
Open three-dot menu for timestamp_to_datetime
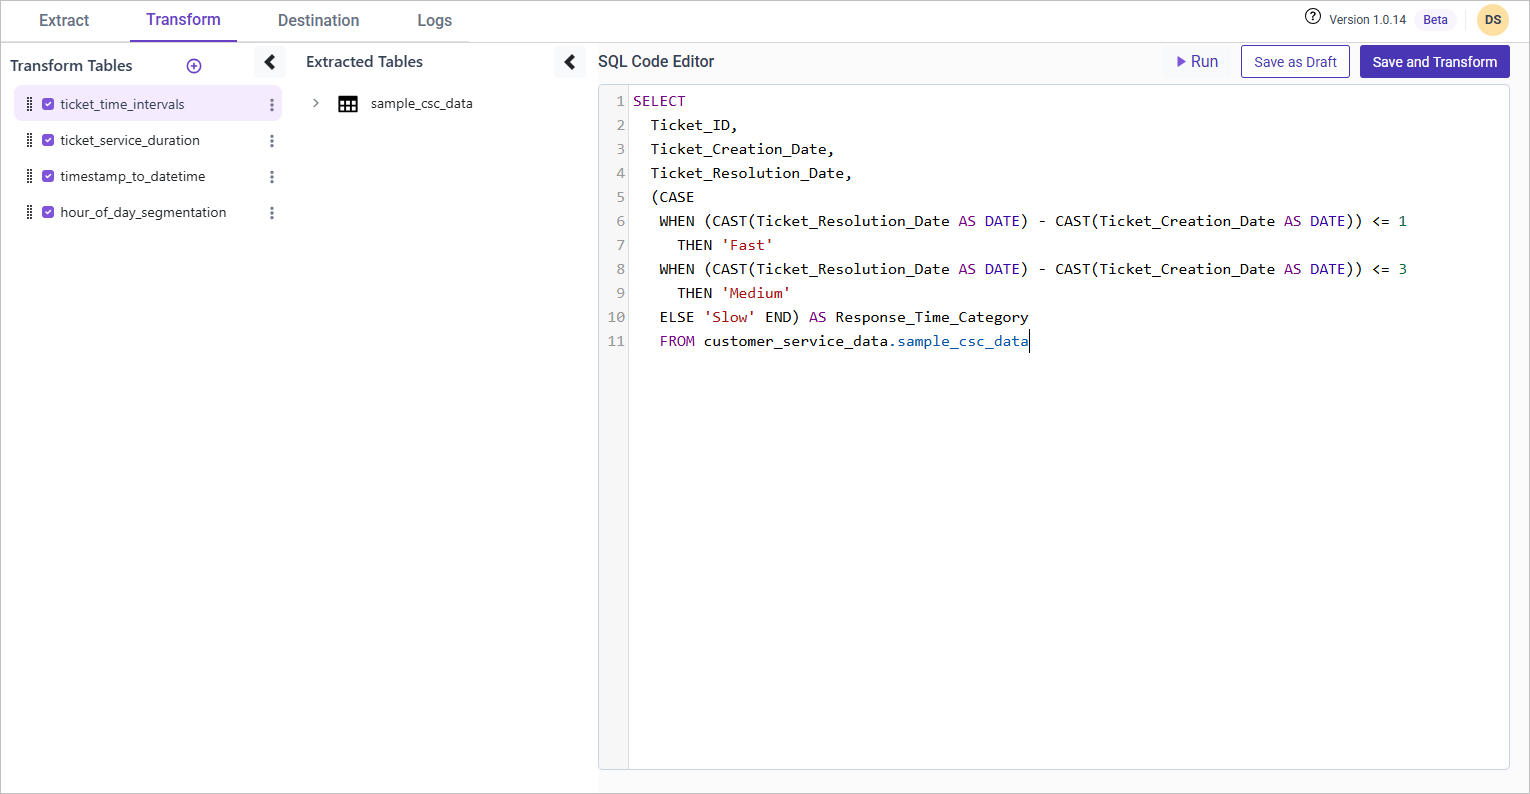[x=272, y=177]
